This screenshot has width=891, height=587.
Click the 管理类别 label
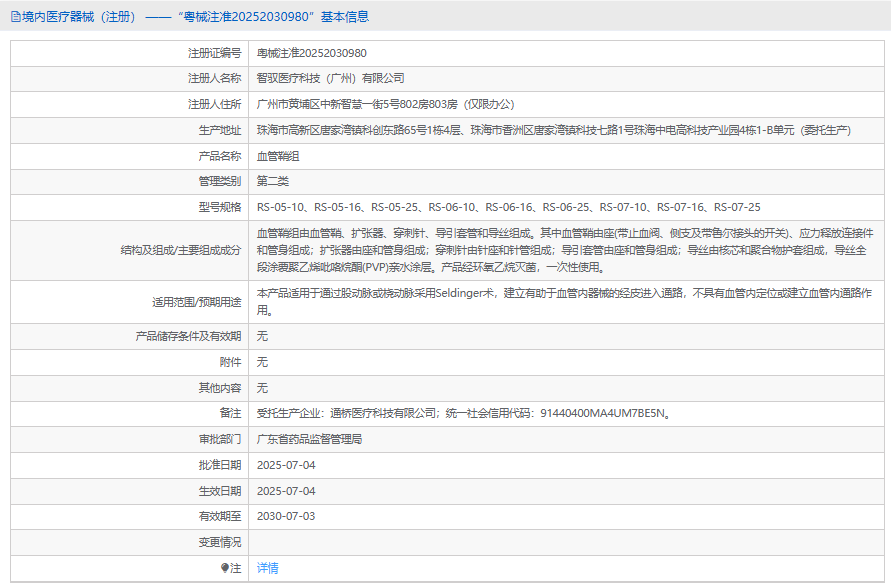220,181
